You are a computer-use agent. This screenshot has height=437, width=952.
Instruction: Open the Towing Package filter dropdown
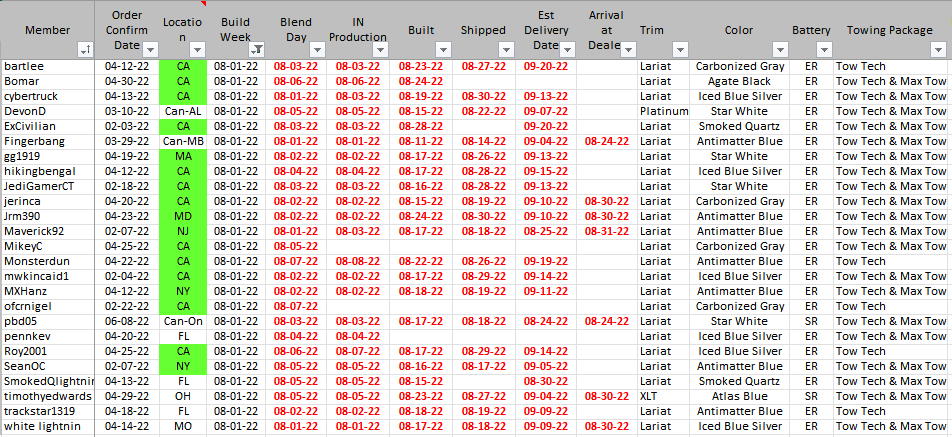tap(940, 48)
